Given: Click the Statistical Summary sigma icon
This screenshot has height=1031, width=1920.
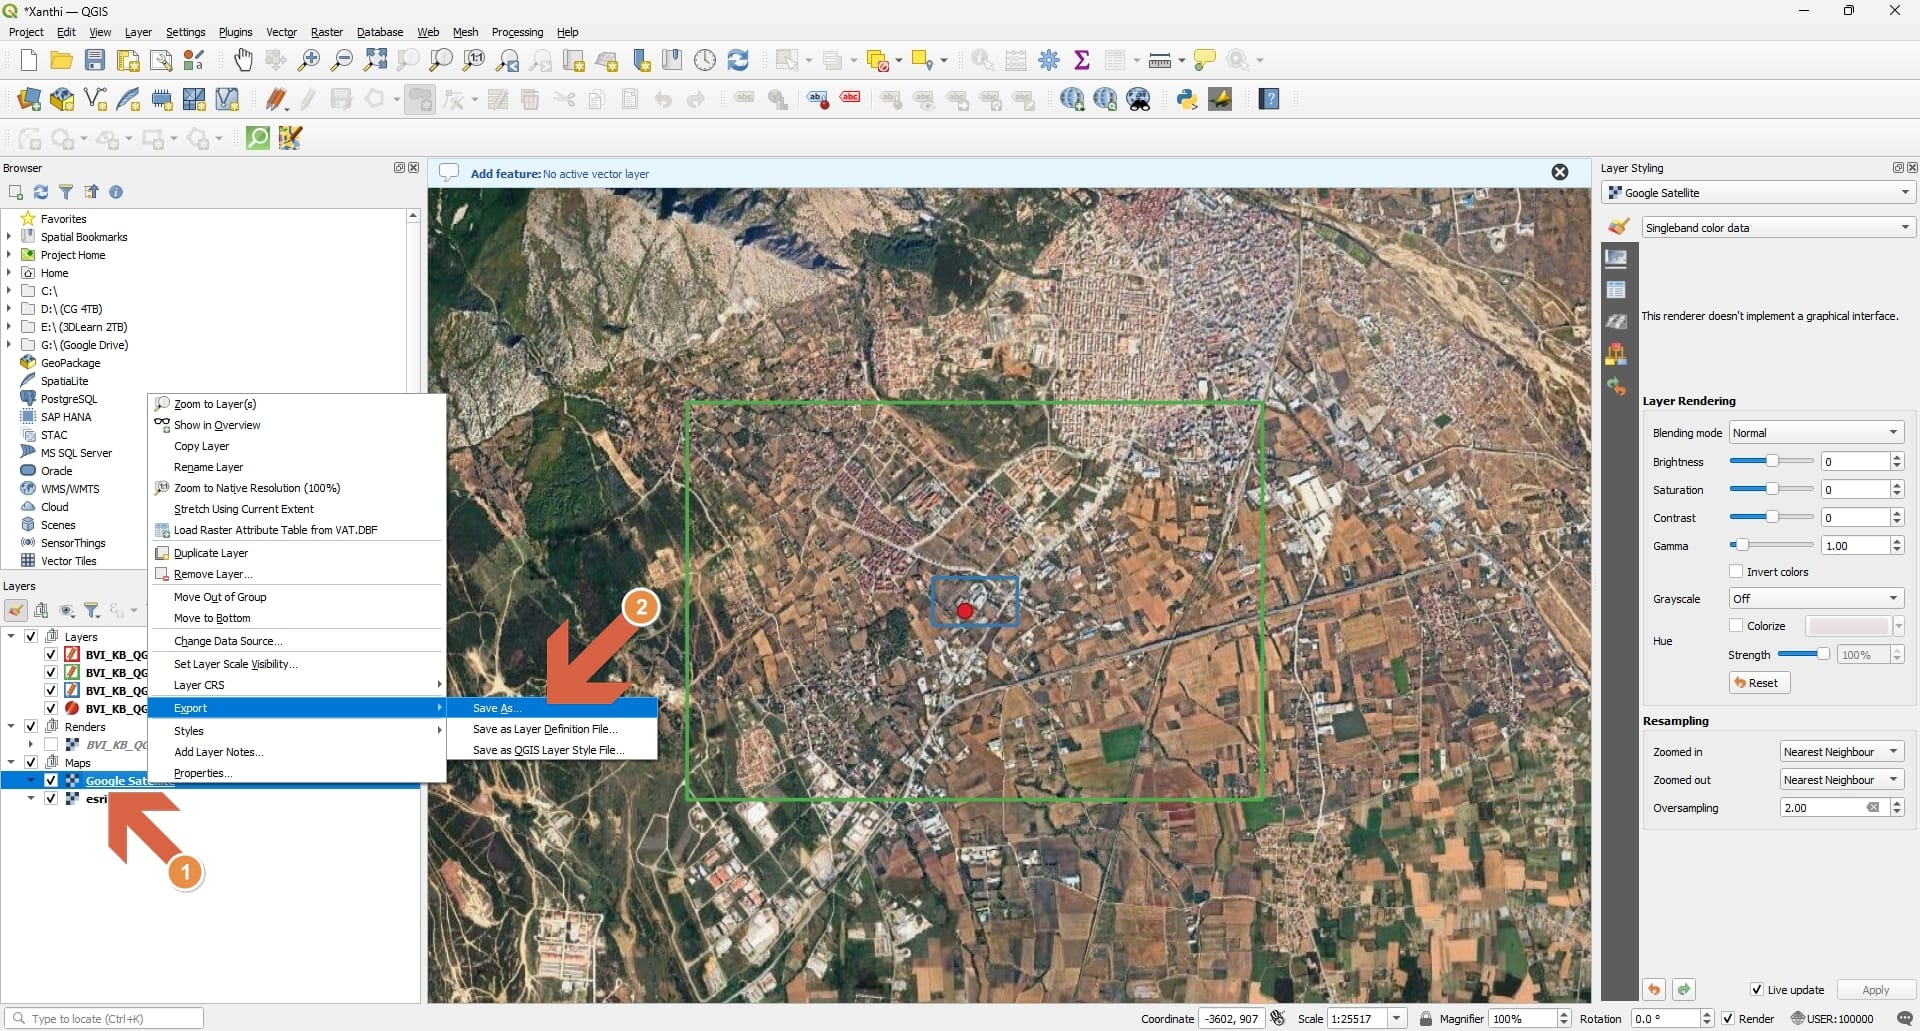Looking at the screenshot, I should coord(1082,60).
